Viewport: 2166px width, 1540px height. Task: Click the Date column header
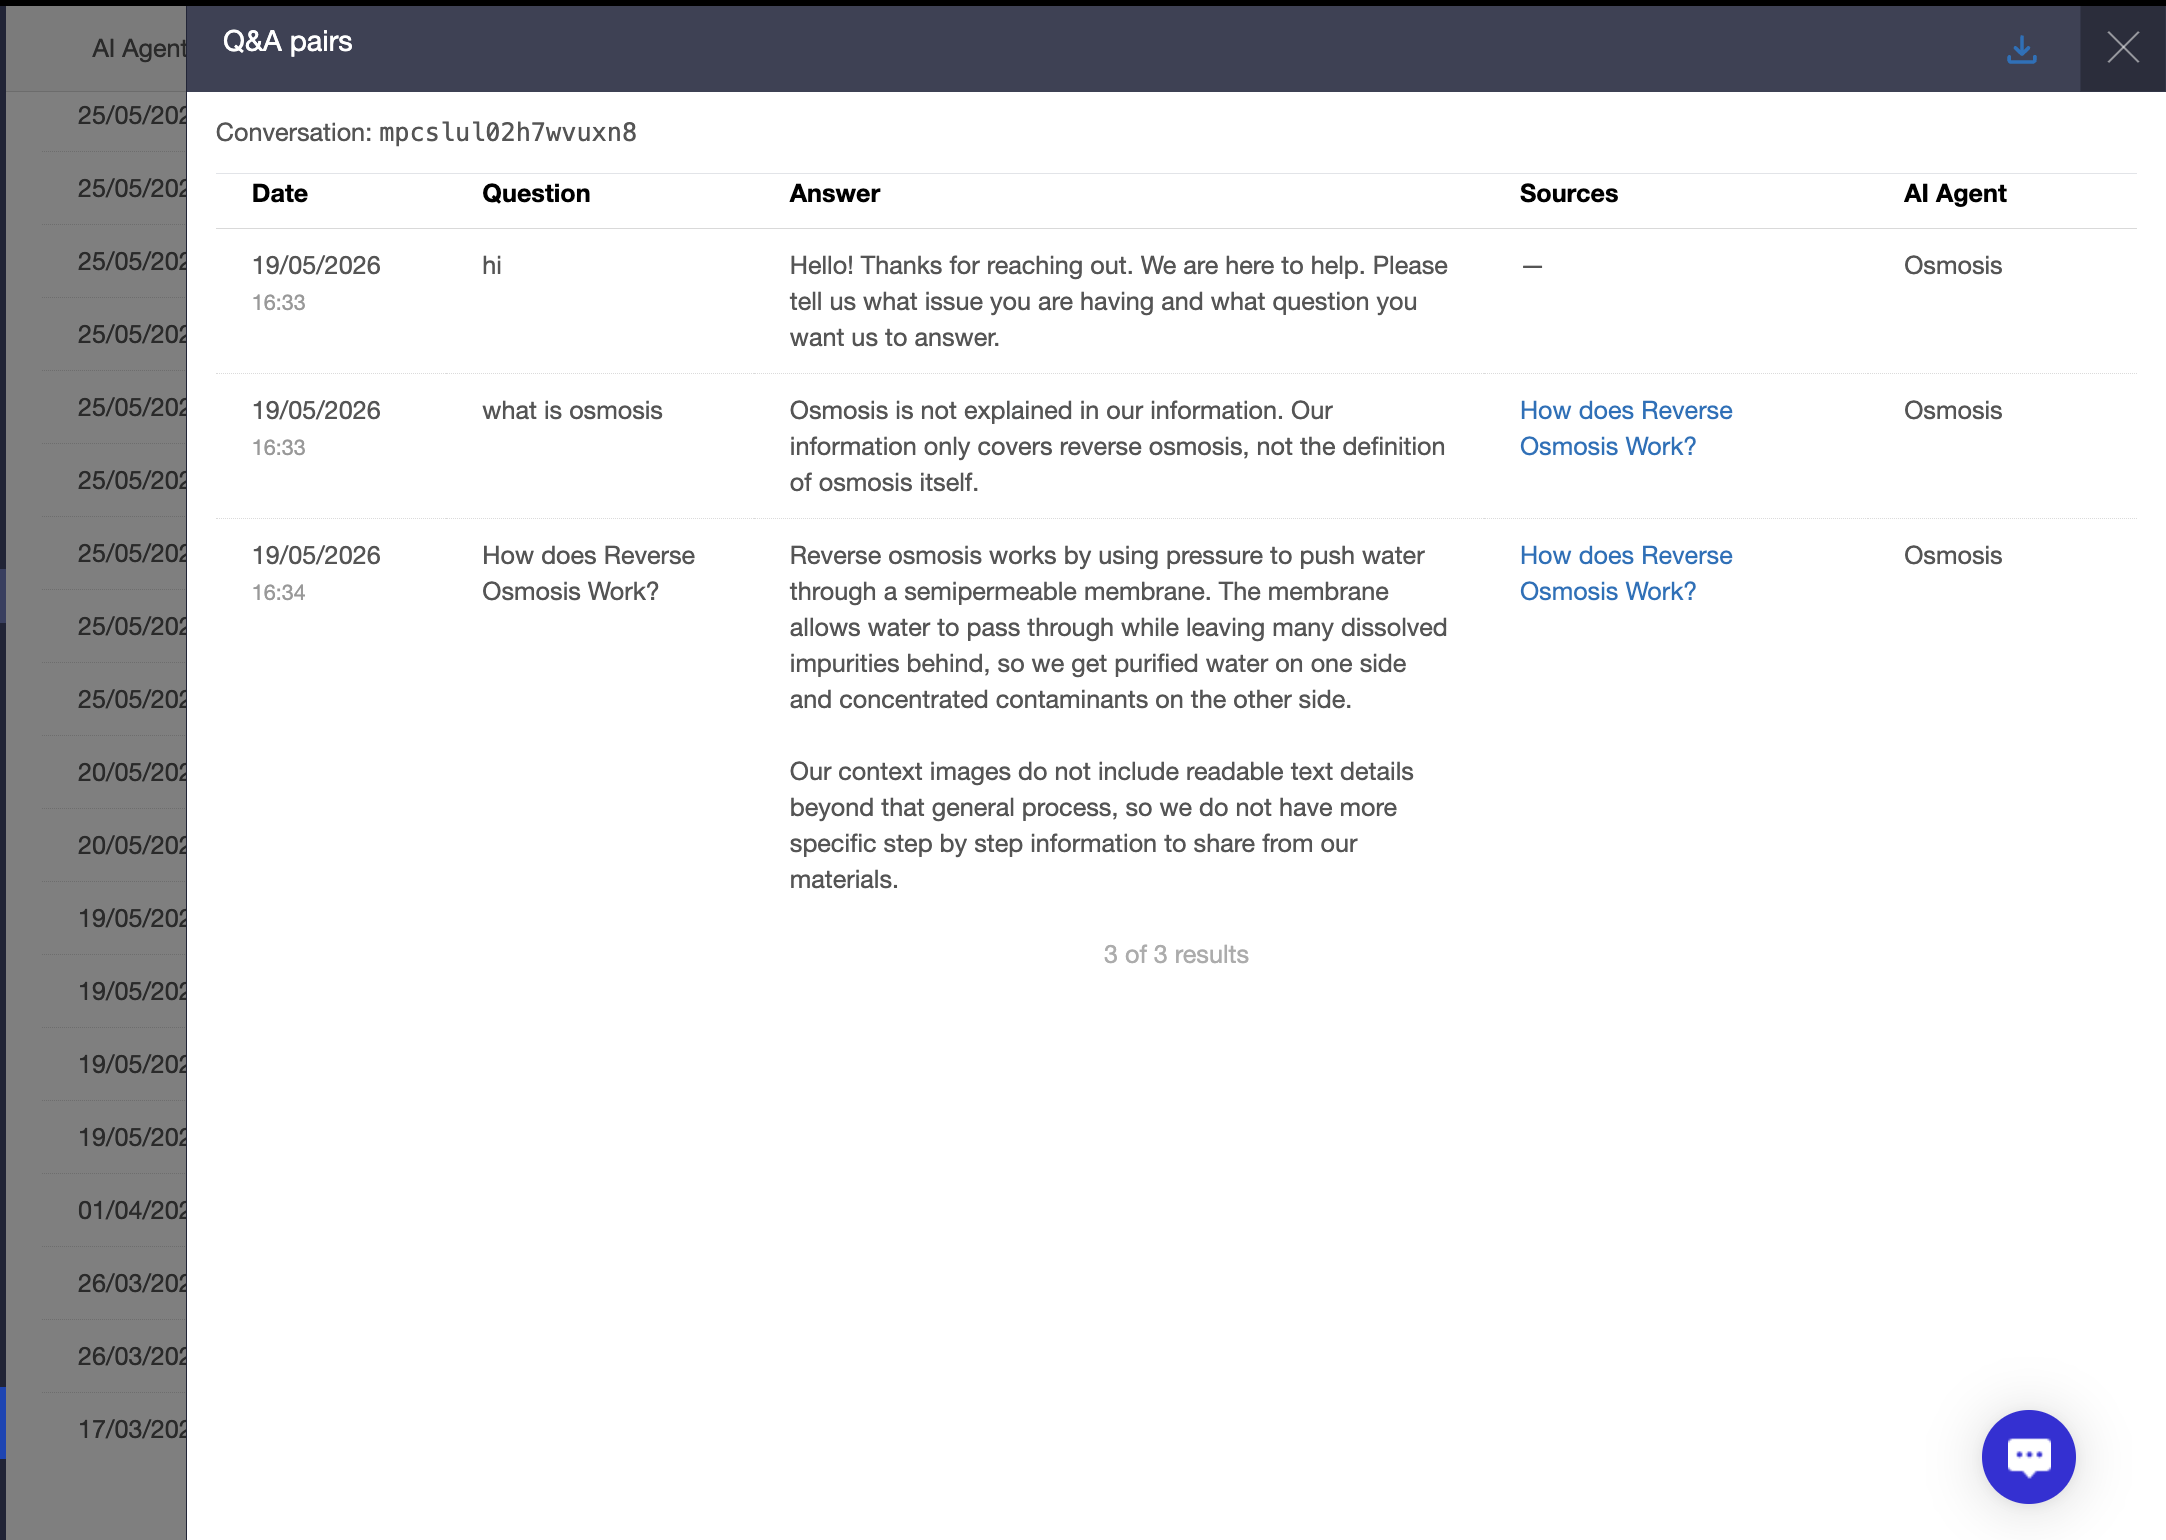point(279,193)
